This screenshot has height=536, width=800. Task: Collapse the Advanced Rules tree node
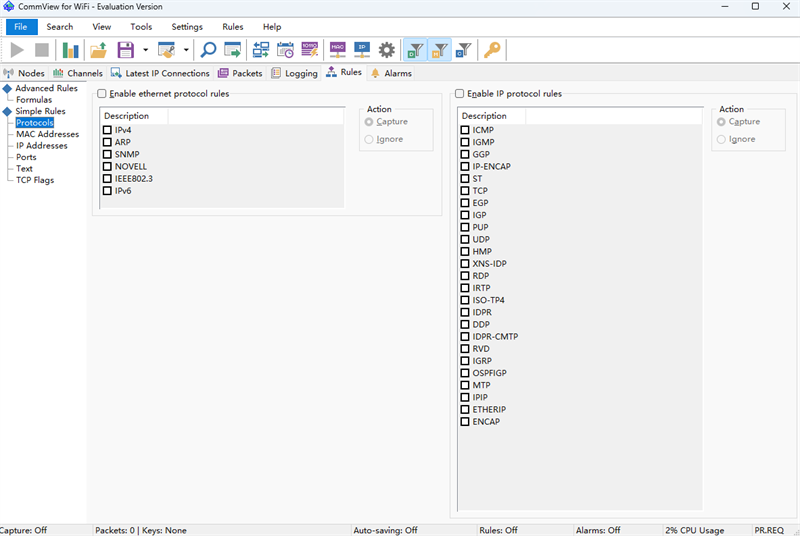(7, 89)
